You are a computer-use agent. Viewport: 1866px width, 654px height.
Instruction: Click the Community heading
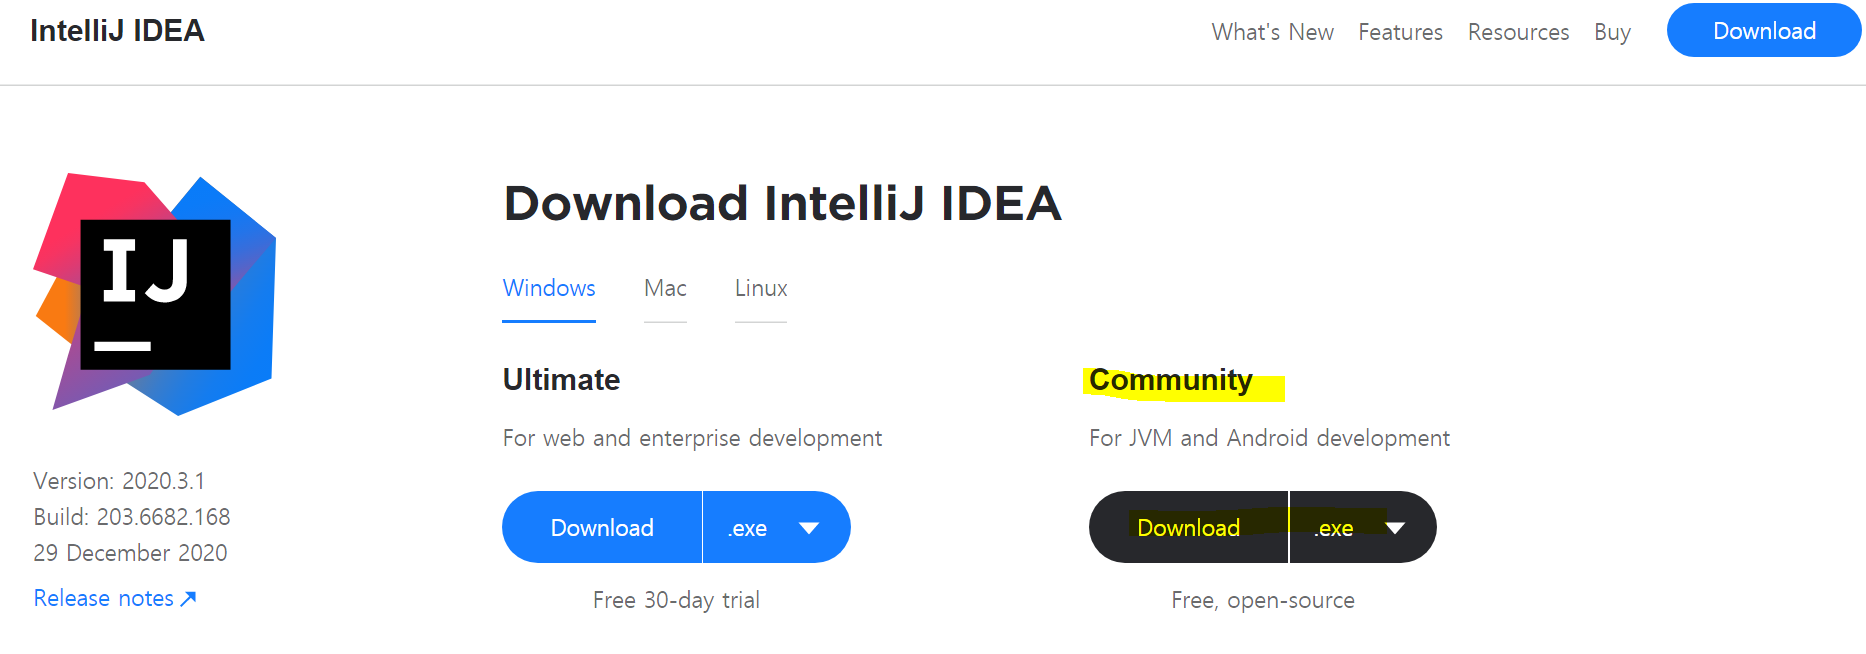[x=1171, y=380]
